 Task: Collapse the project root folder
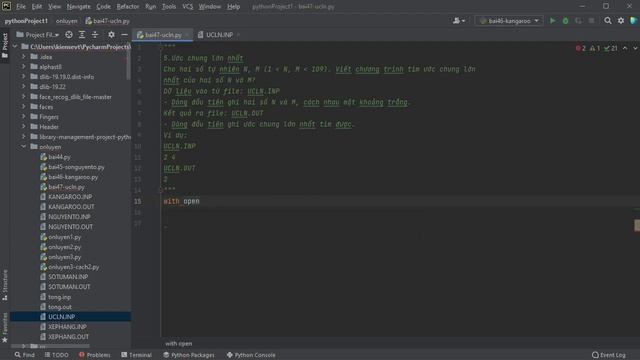(15, 47)
